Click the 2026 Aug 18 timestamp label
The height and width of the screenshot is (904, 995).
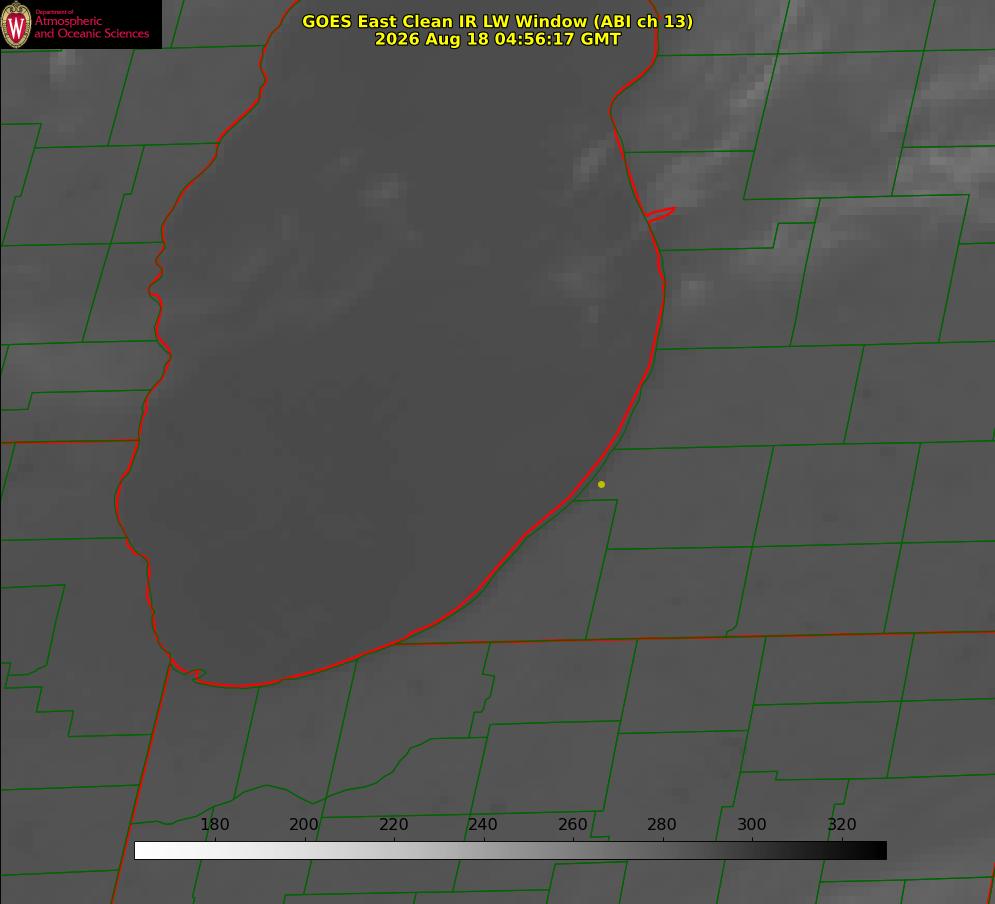point(497,39)
